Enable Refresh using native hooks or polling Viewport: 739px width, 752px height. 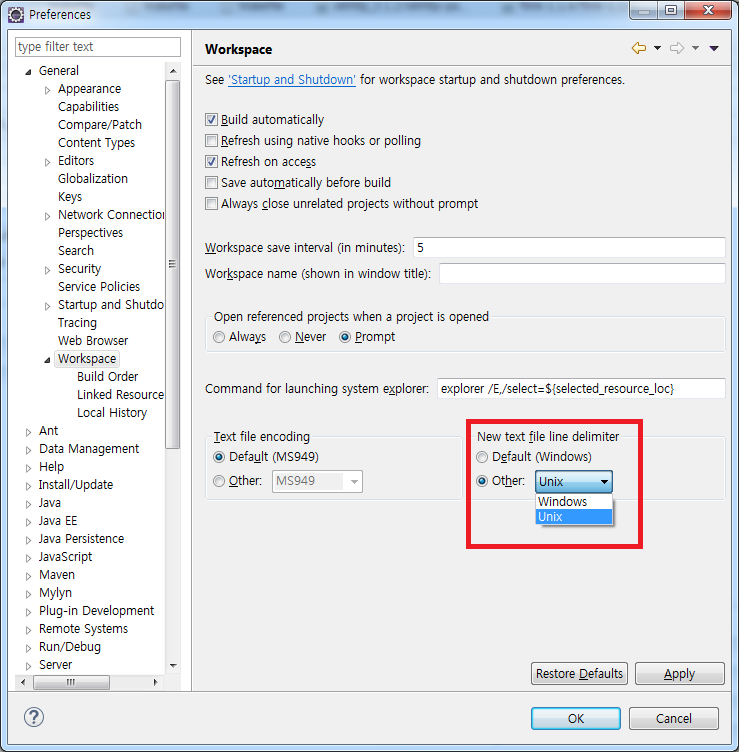tap(211, 141)
